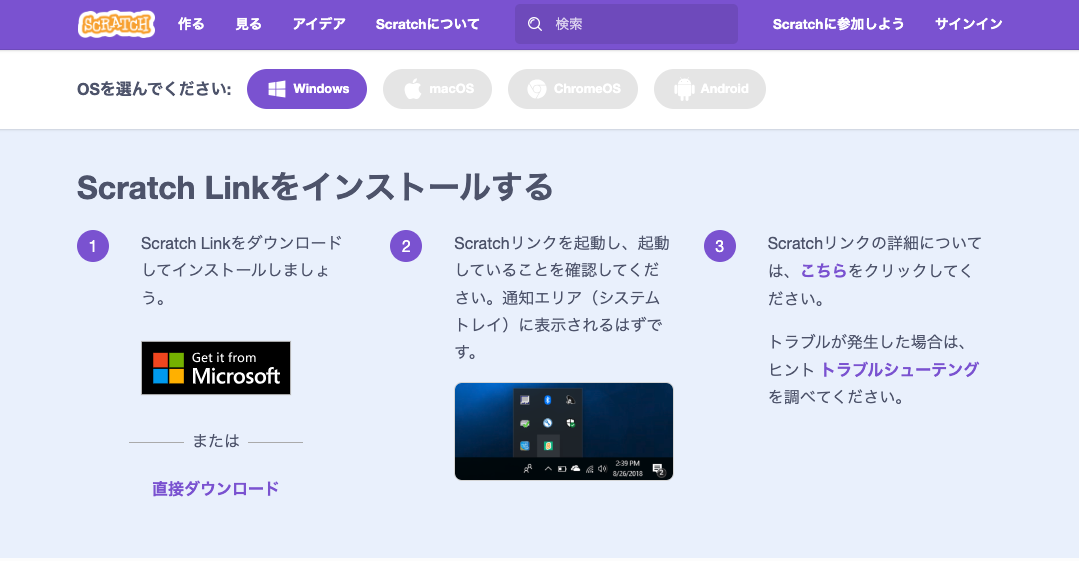Select the ChromeOS OS button
Image resolution: width=1079 pixels, height=561 pixels.
[x=573, y=89]
